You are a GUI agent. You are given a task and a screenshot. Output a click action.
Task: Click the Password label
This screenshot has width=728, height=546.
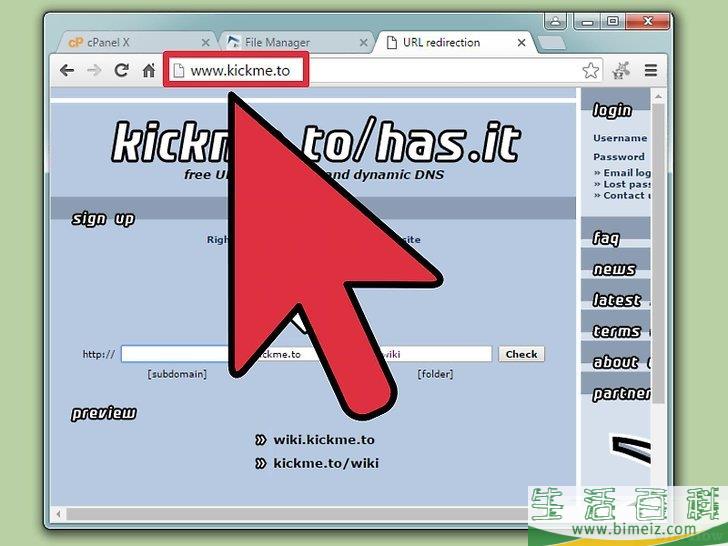pyautogui.click(x=619, y=157)
